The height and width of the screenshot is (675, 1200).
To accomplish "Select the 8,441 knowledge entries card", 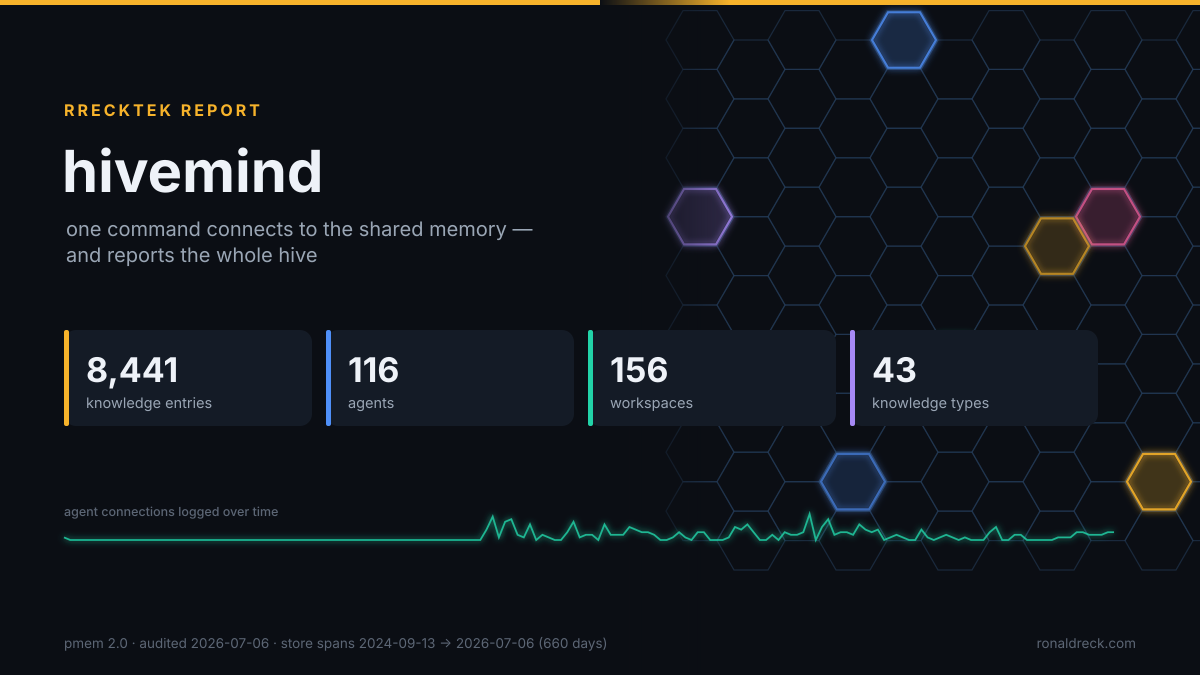I will pyautogui.click(x=188, y=378).
